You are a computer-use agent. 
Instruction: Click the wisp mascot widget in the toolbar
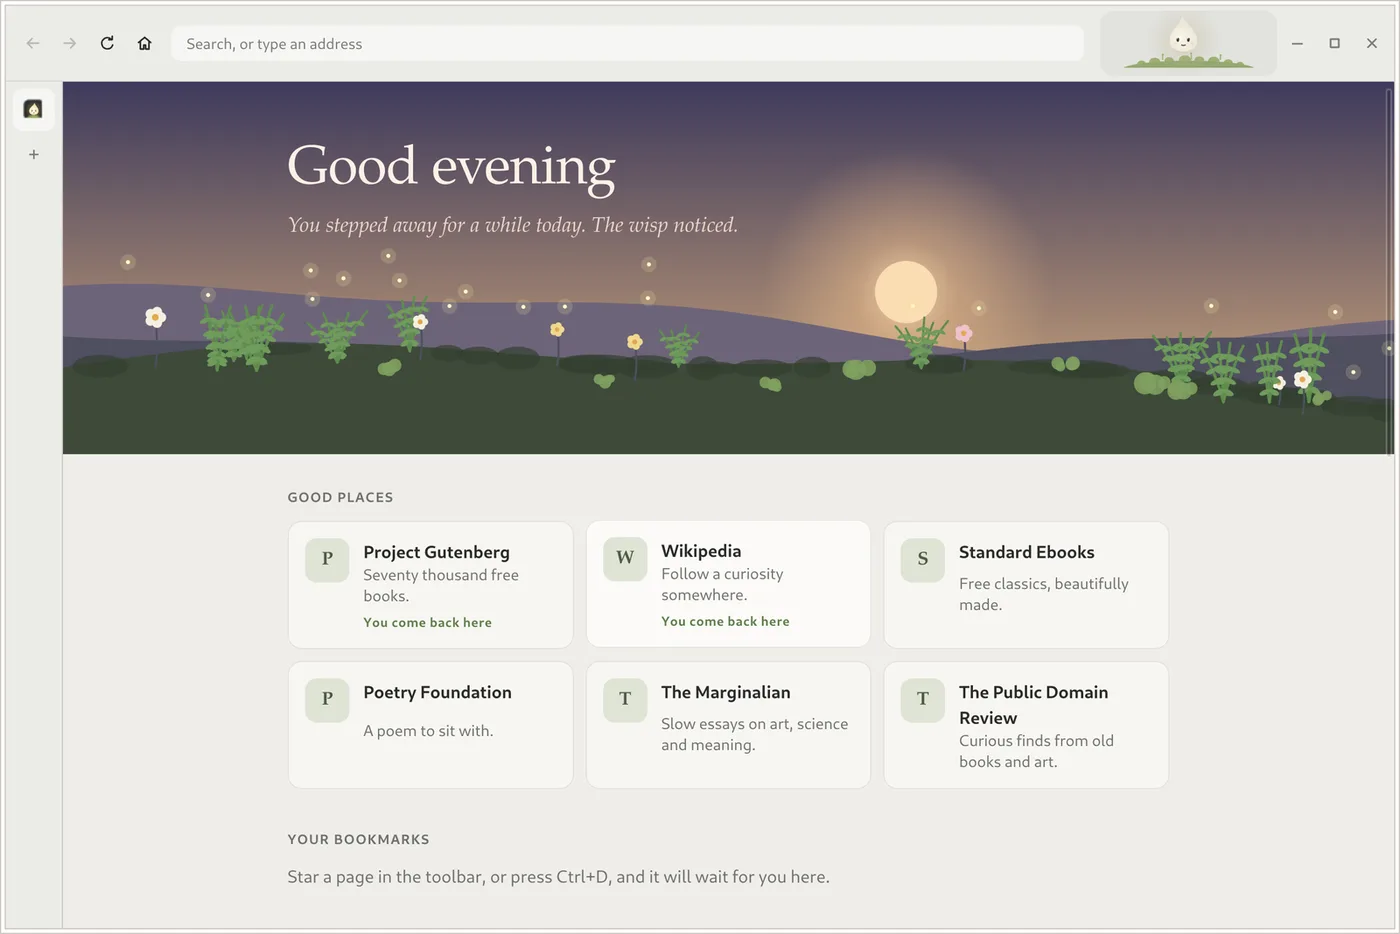click(x=1188, y=43)
